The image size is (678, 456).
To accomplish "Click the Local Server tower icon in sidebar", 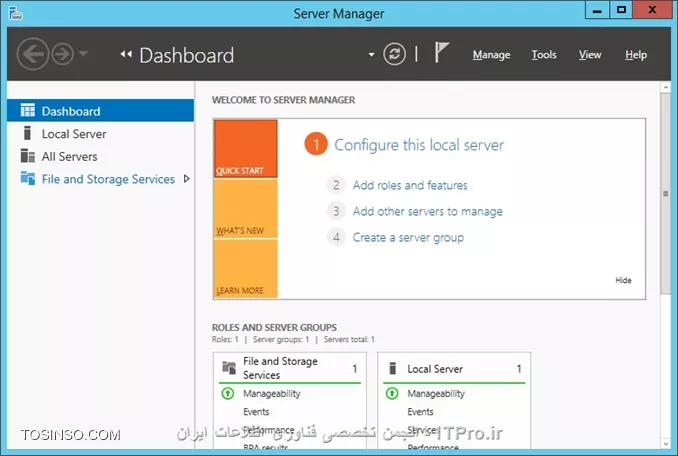I will tap(27, 133).
